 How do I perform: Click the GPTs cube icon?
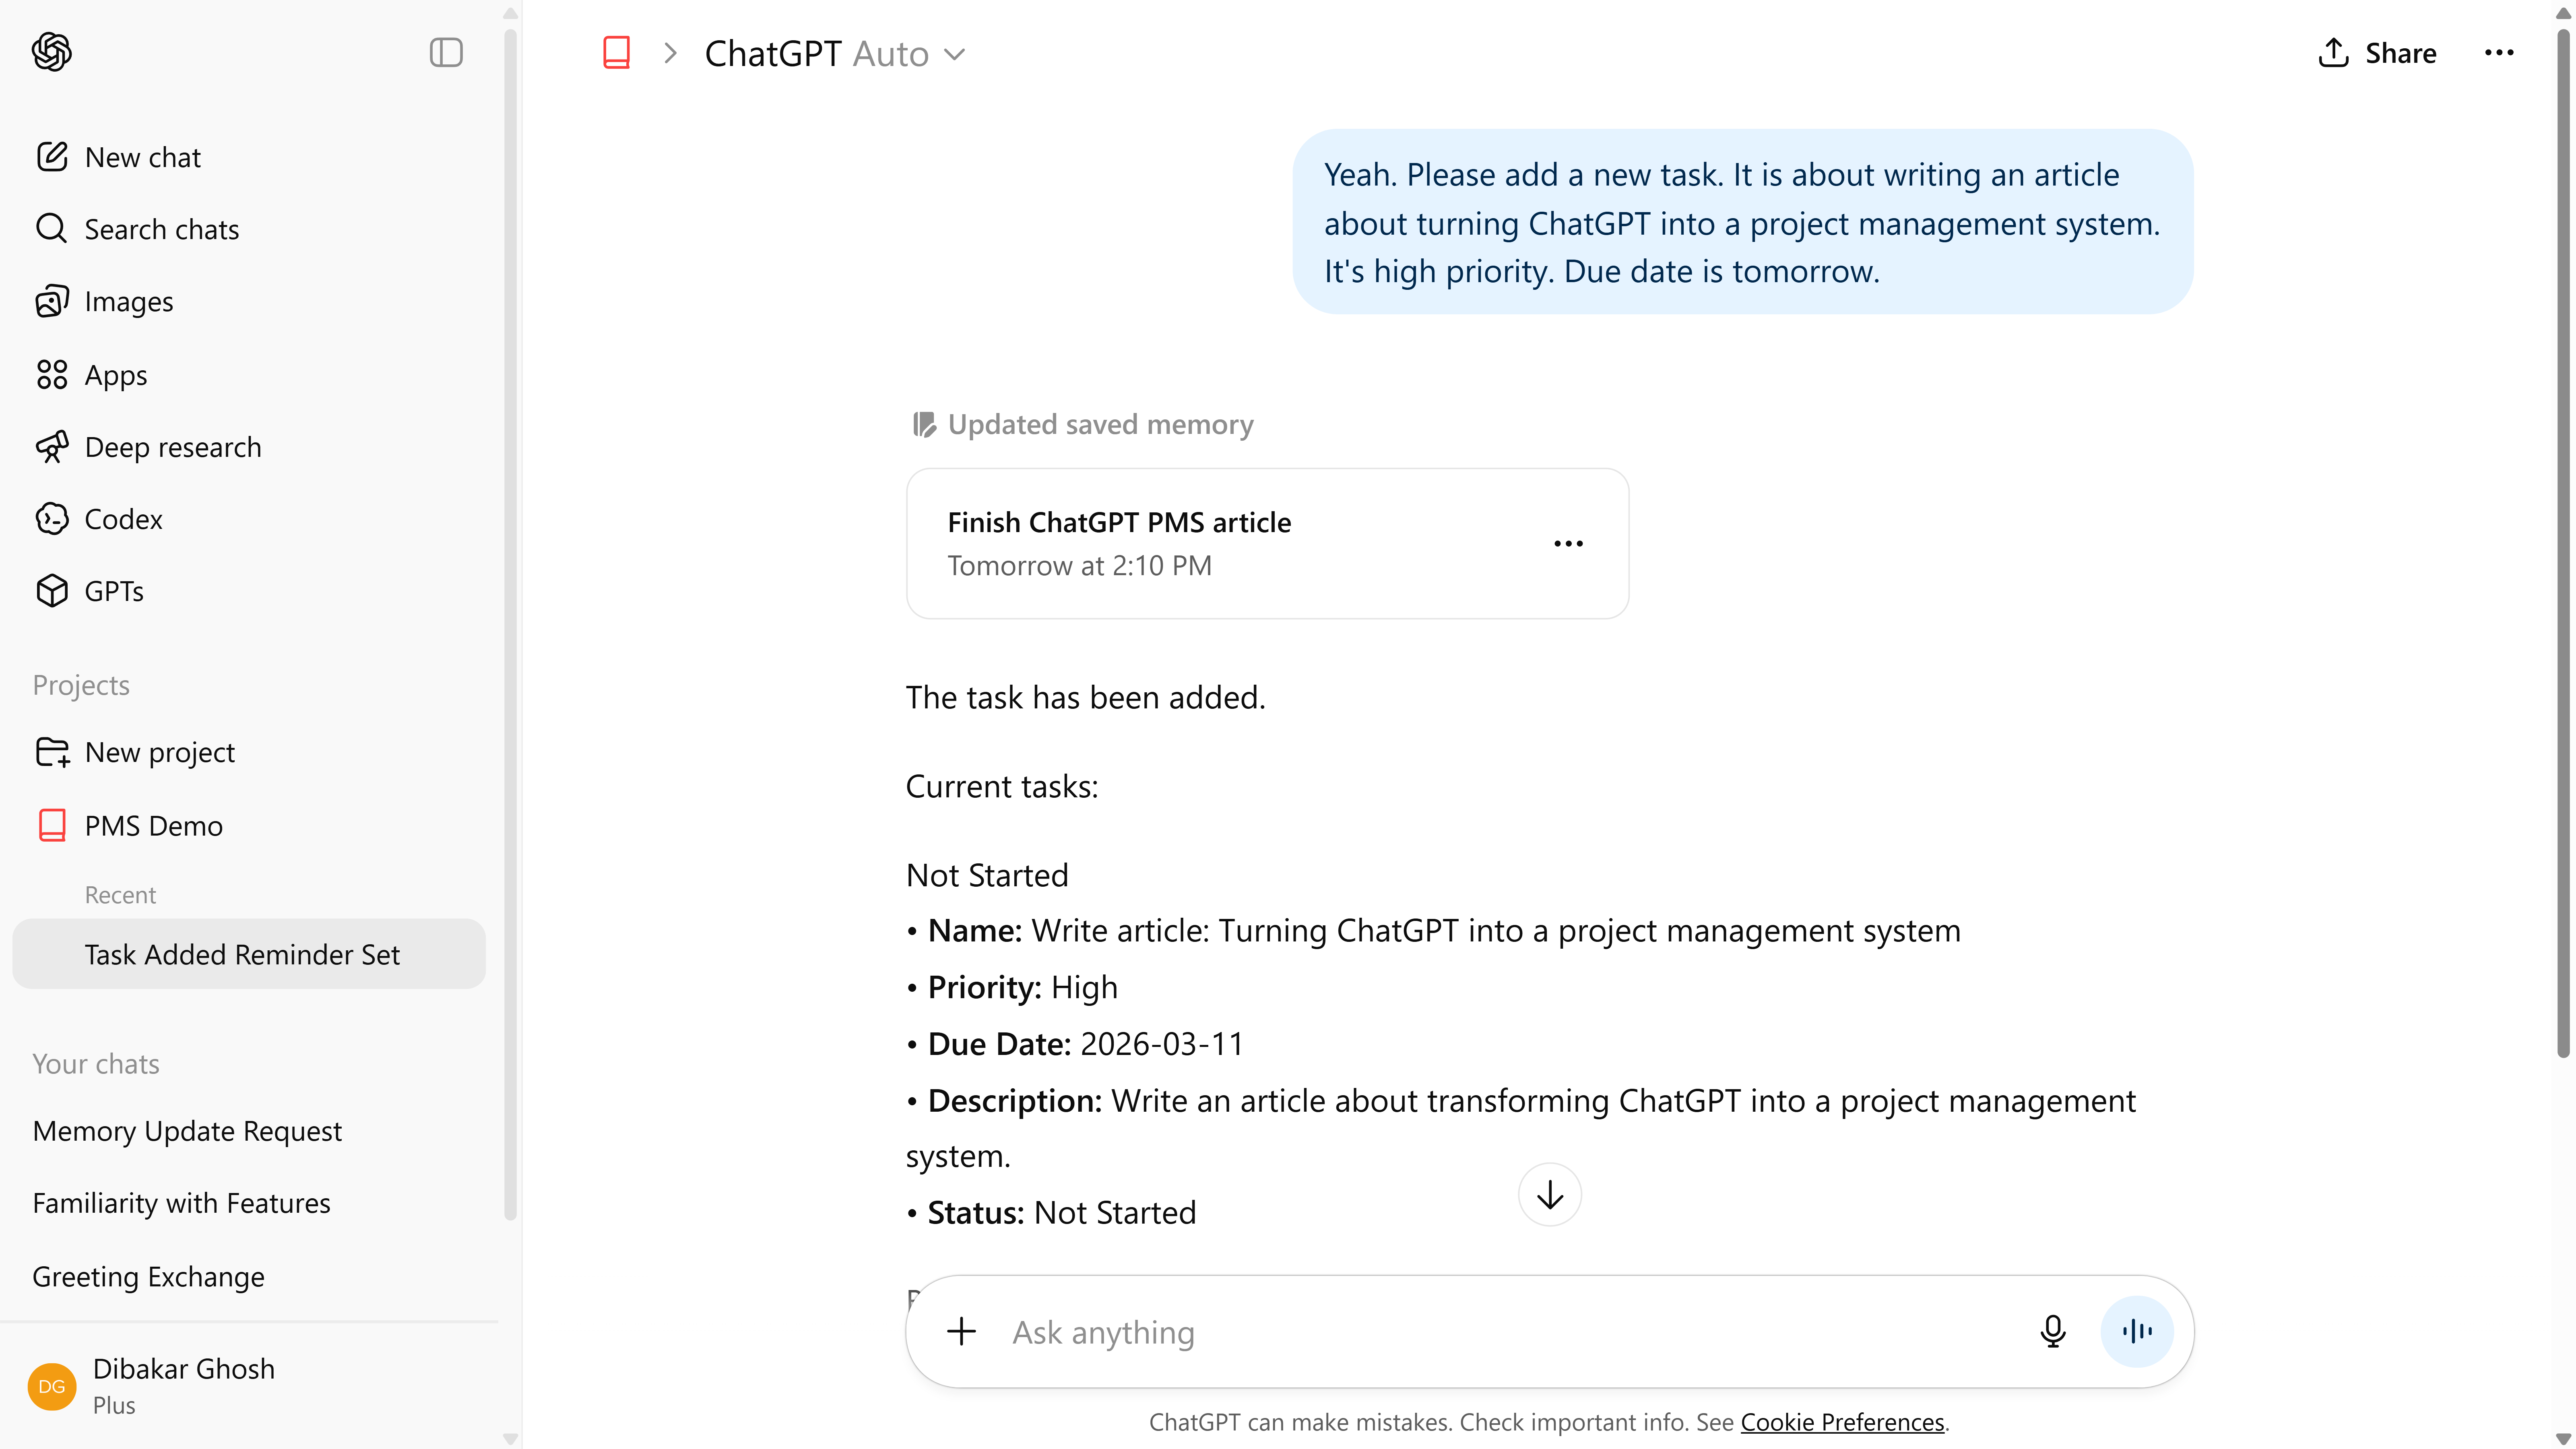52,591
